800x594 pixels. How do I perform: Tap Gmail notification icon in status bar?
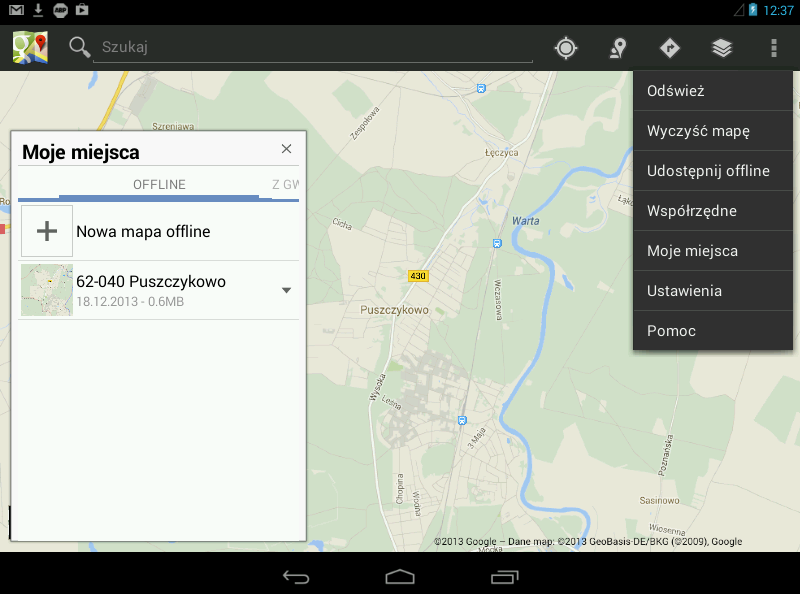[x=16, y=10]
